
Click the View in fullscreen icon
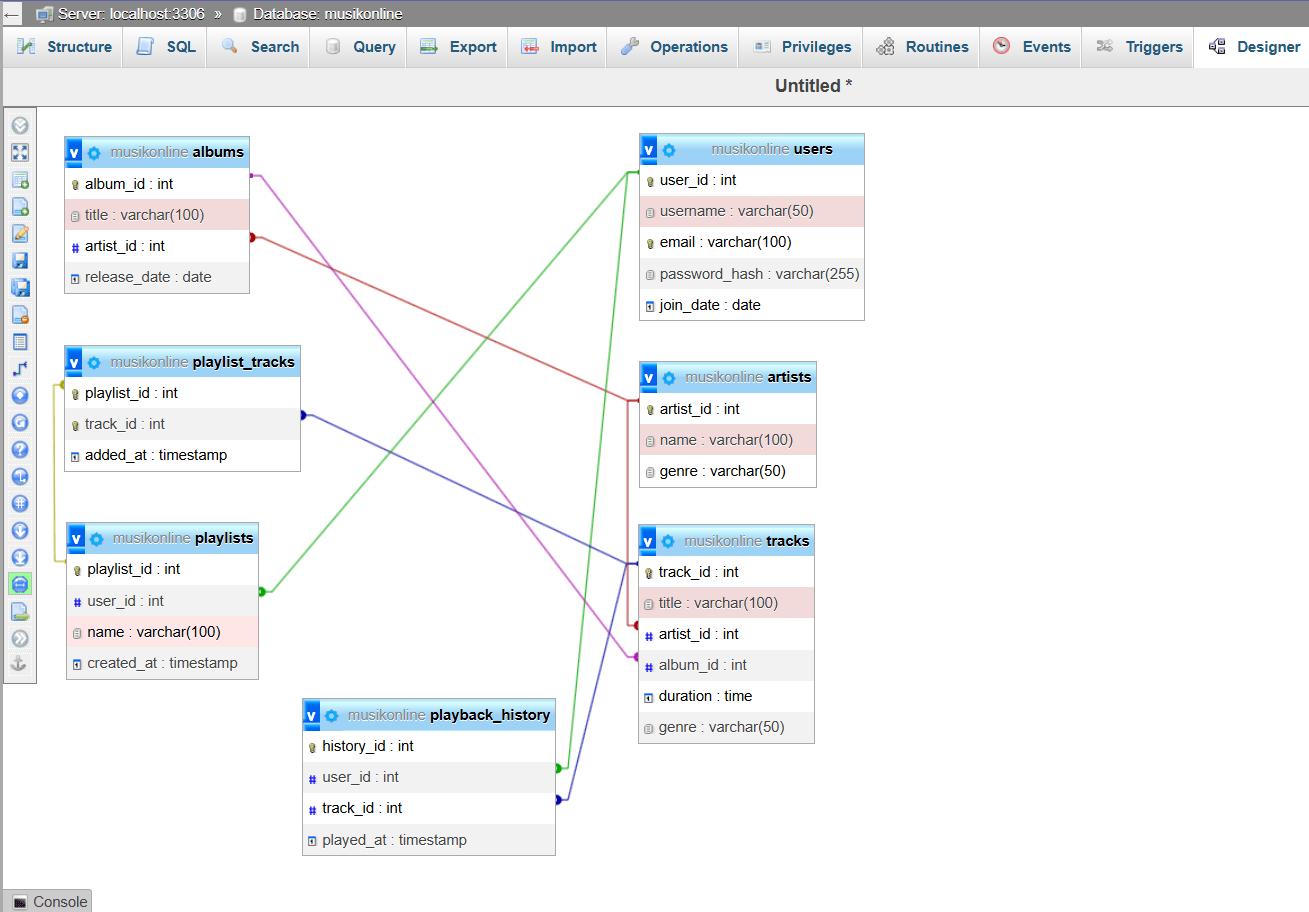(20, 153)
